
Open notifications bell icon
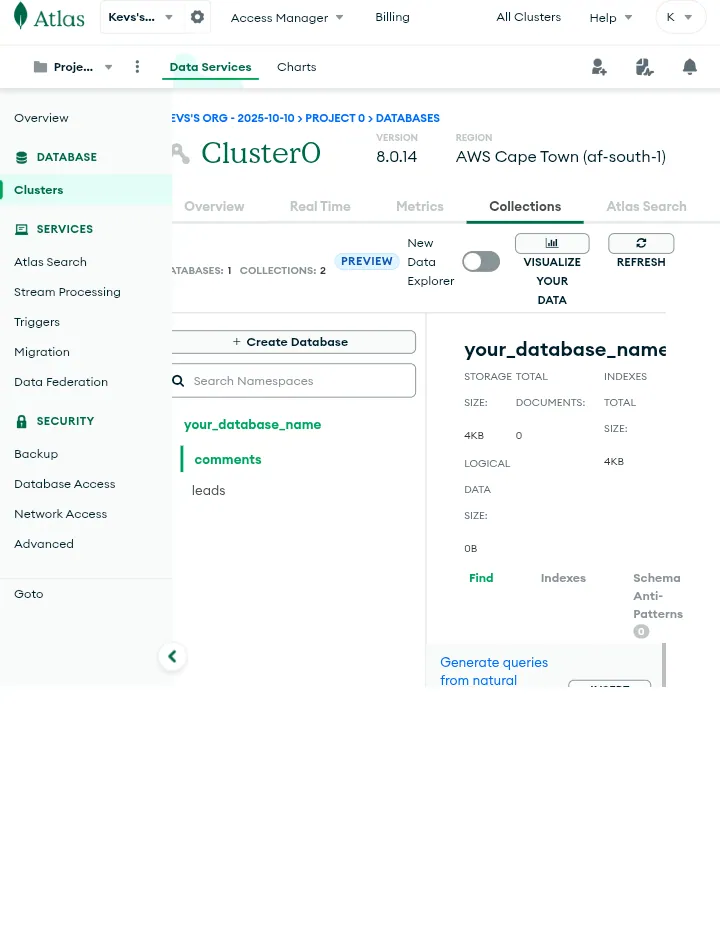pos(690,67)
